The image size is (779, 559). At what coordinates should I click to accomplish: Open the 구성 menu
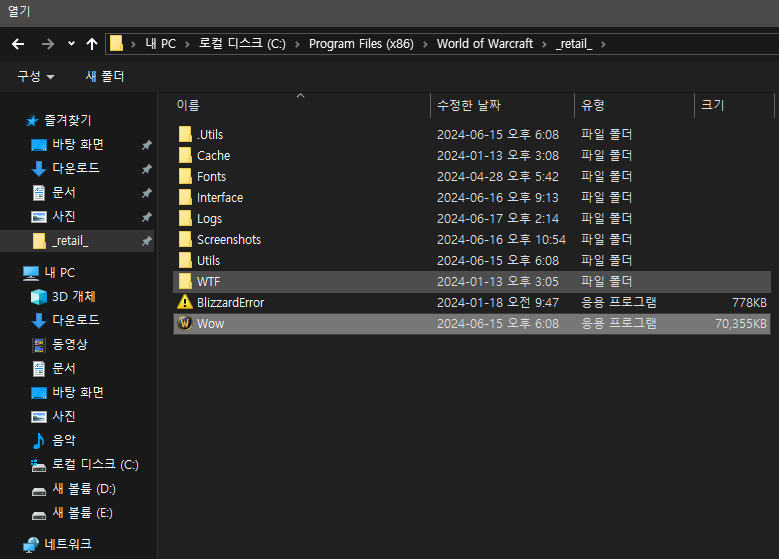(36, 77)
